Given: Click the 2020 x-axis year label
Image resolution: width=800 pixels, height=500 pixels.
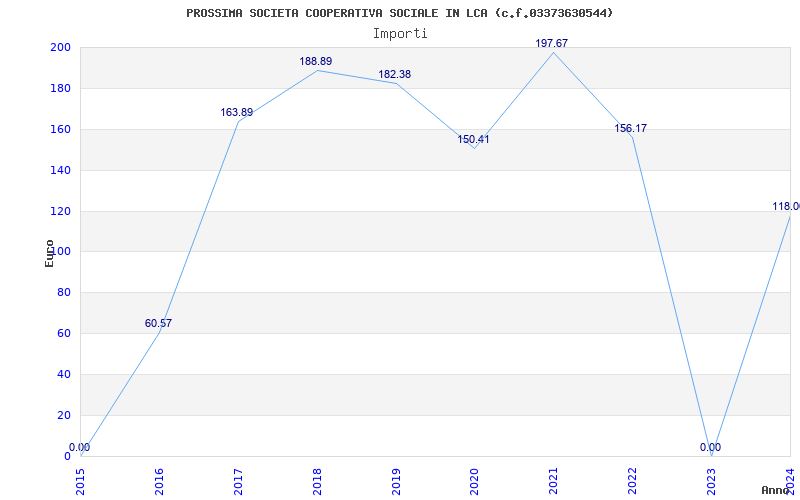Looking at the screenshot, I should point(474,480).
